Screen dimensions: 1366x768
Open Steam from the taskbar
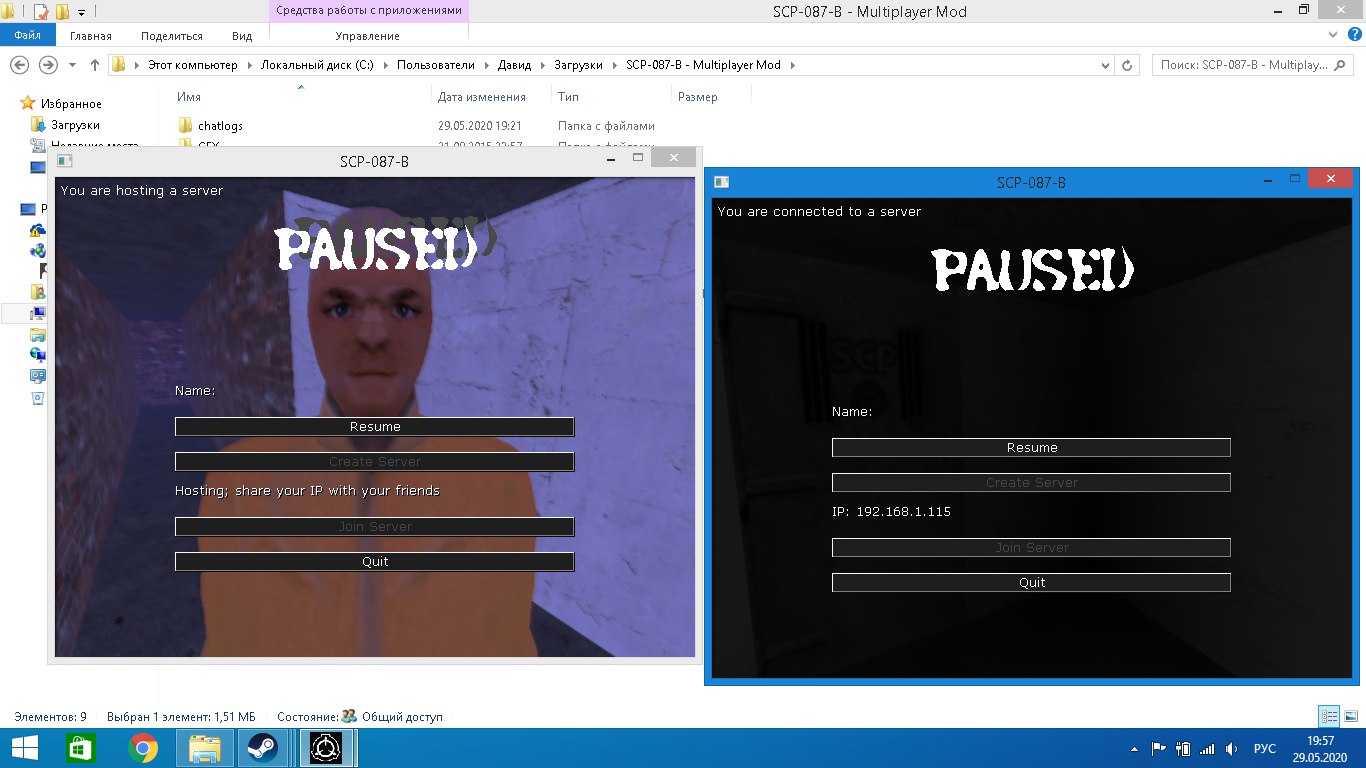263,748
